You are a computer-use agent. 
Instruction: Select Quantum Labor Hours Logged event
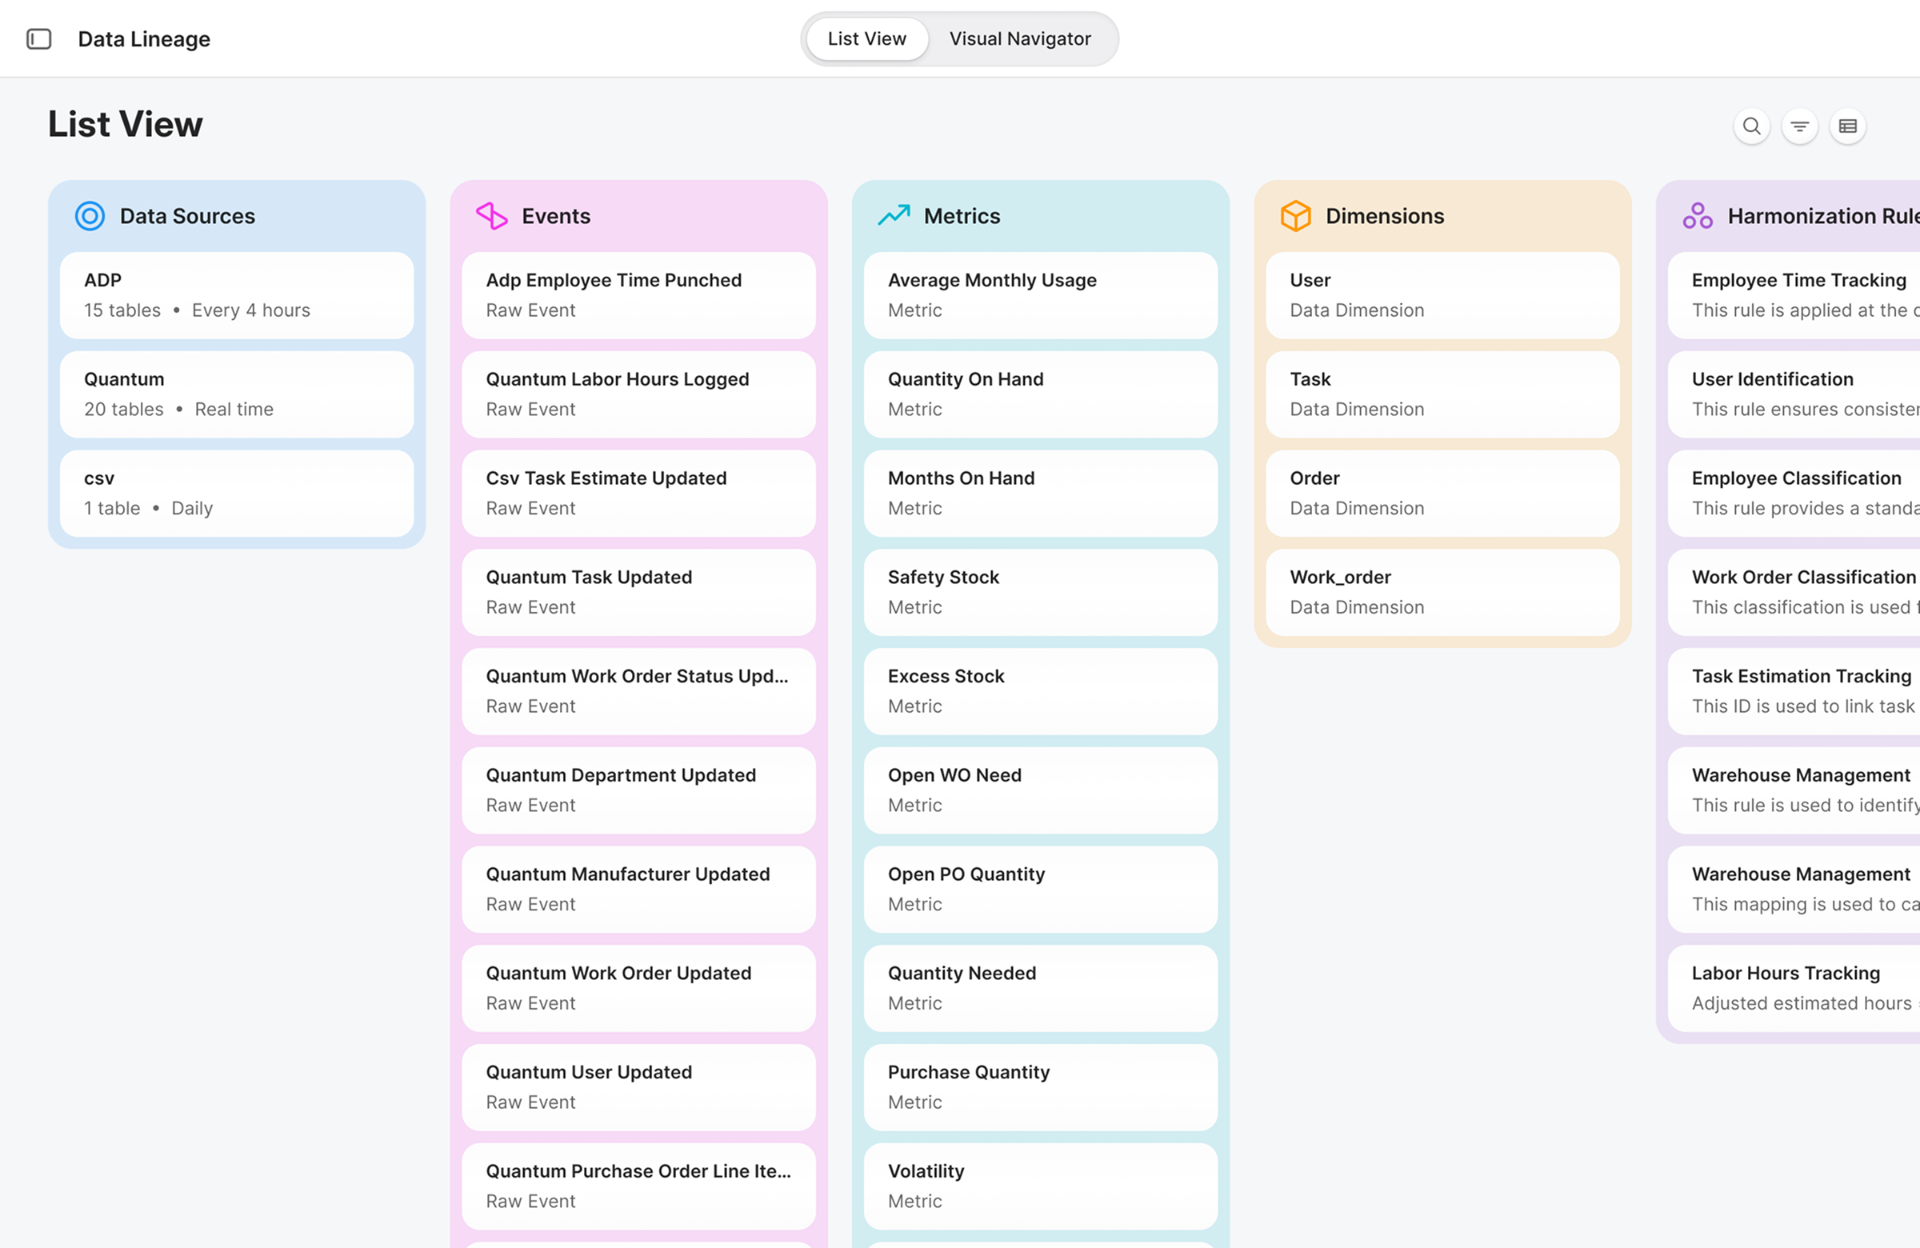click(639, 394)
